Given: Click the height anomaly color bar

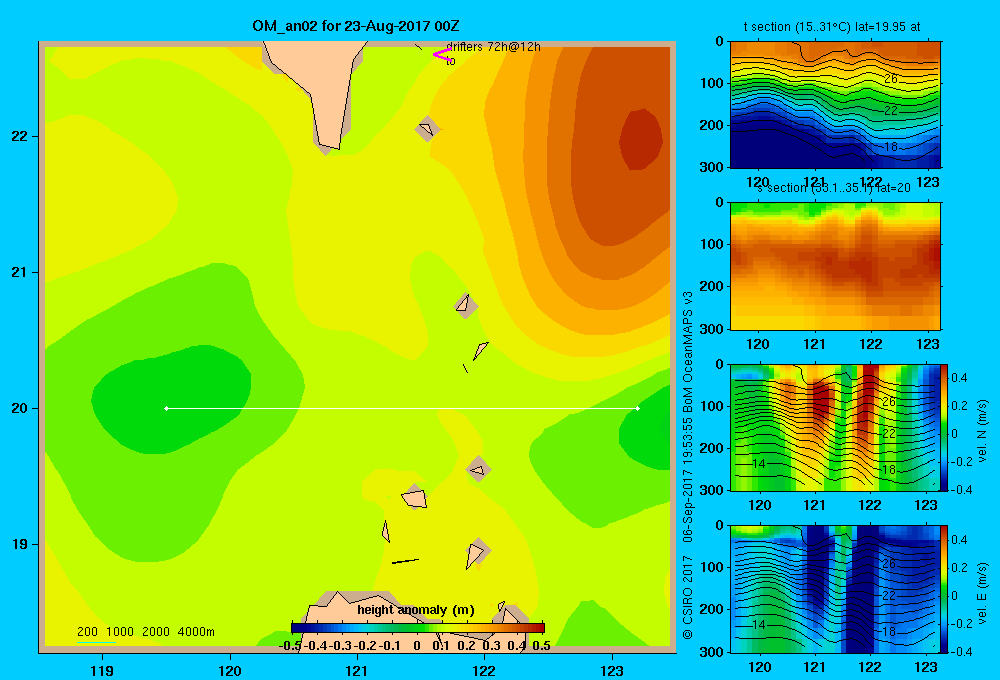Looking at the screenshot, I should [418, 628].
